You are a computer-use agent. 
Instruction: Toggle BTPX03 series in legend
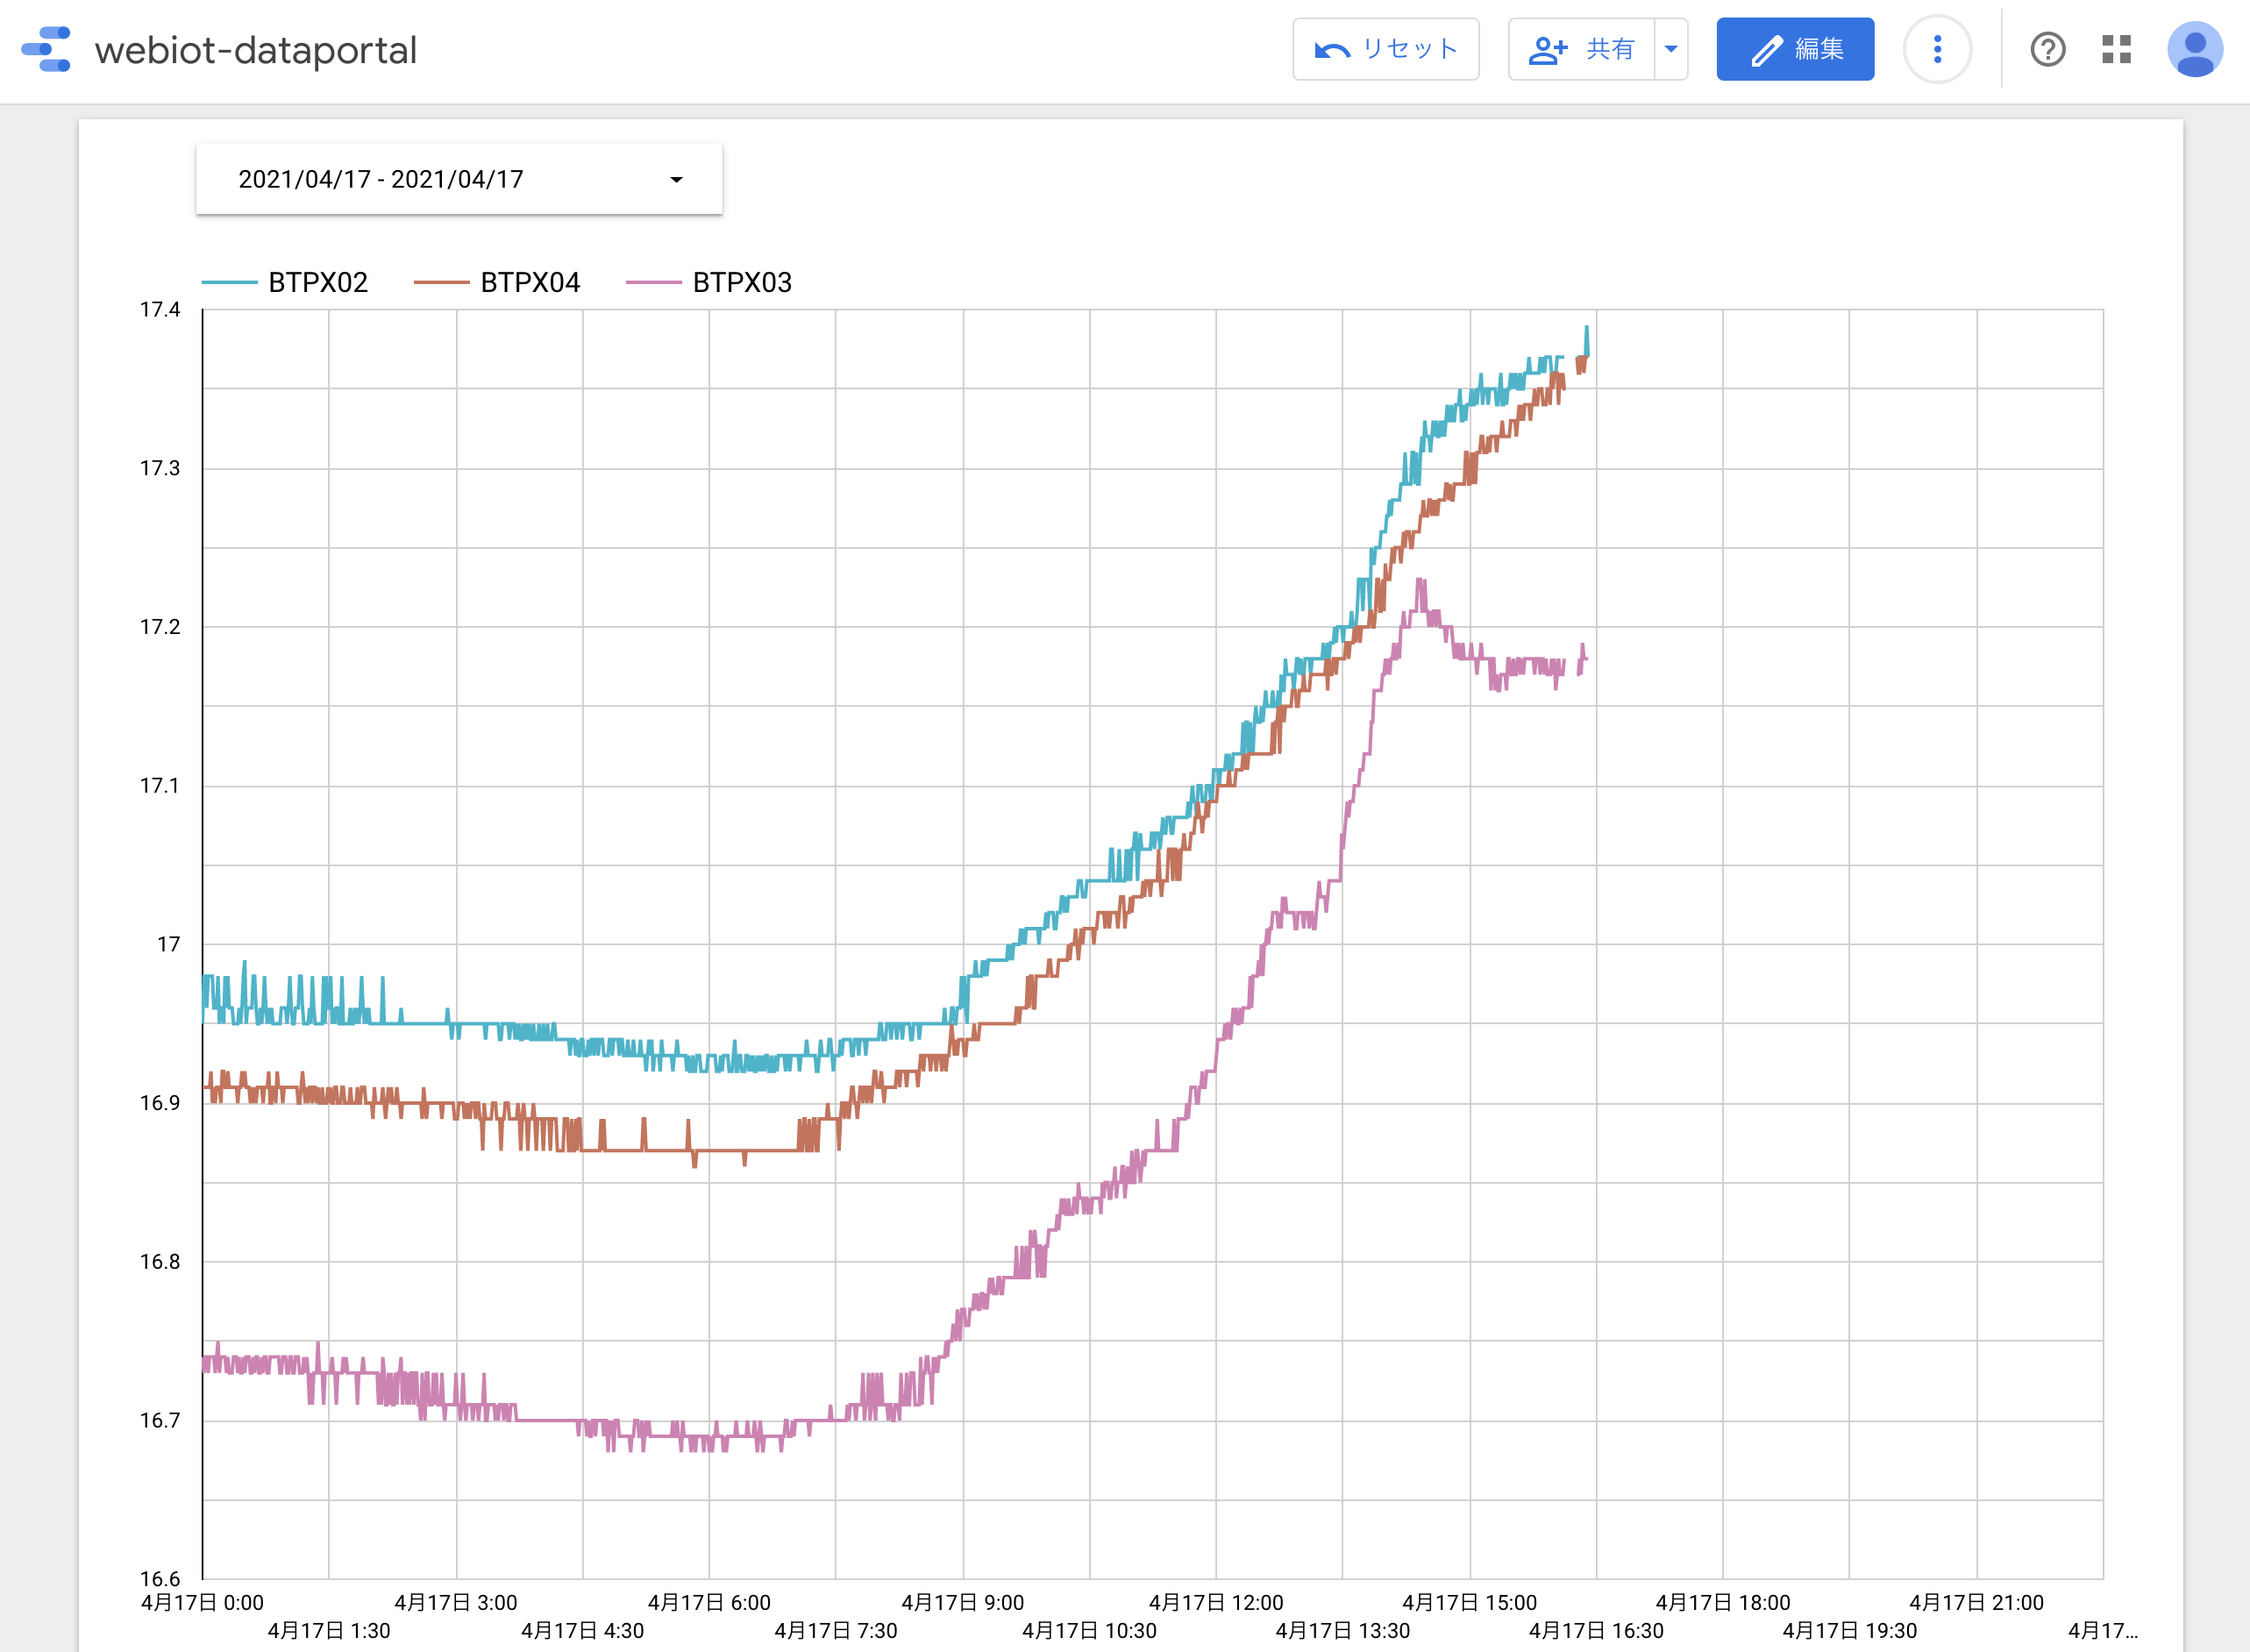tap(742, 283)
